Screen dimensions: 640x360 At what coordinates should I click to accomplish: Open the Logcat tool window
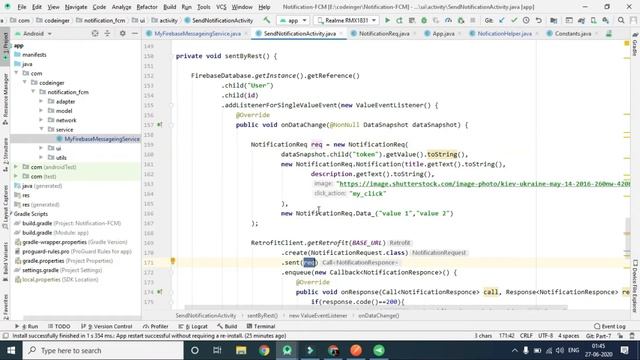click(x=194, y=327)
